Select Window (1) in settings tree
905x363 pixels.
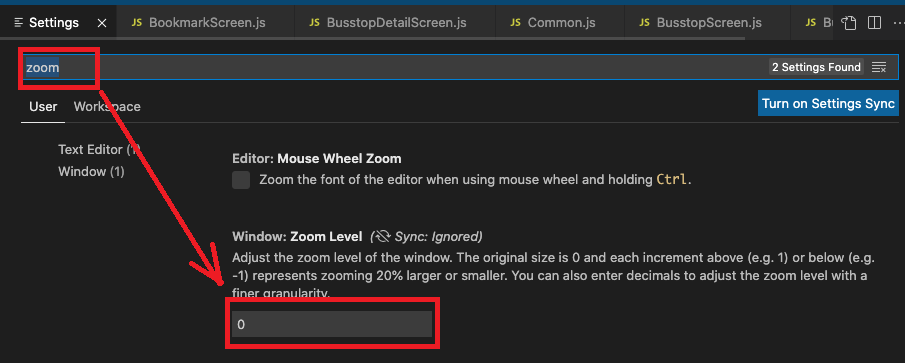pos(91,171)
